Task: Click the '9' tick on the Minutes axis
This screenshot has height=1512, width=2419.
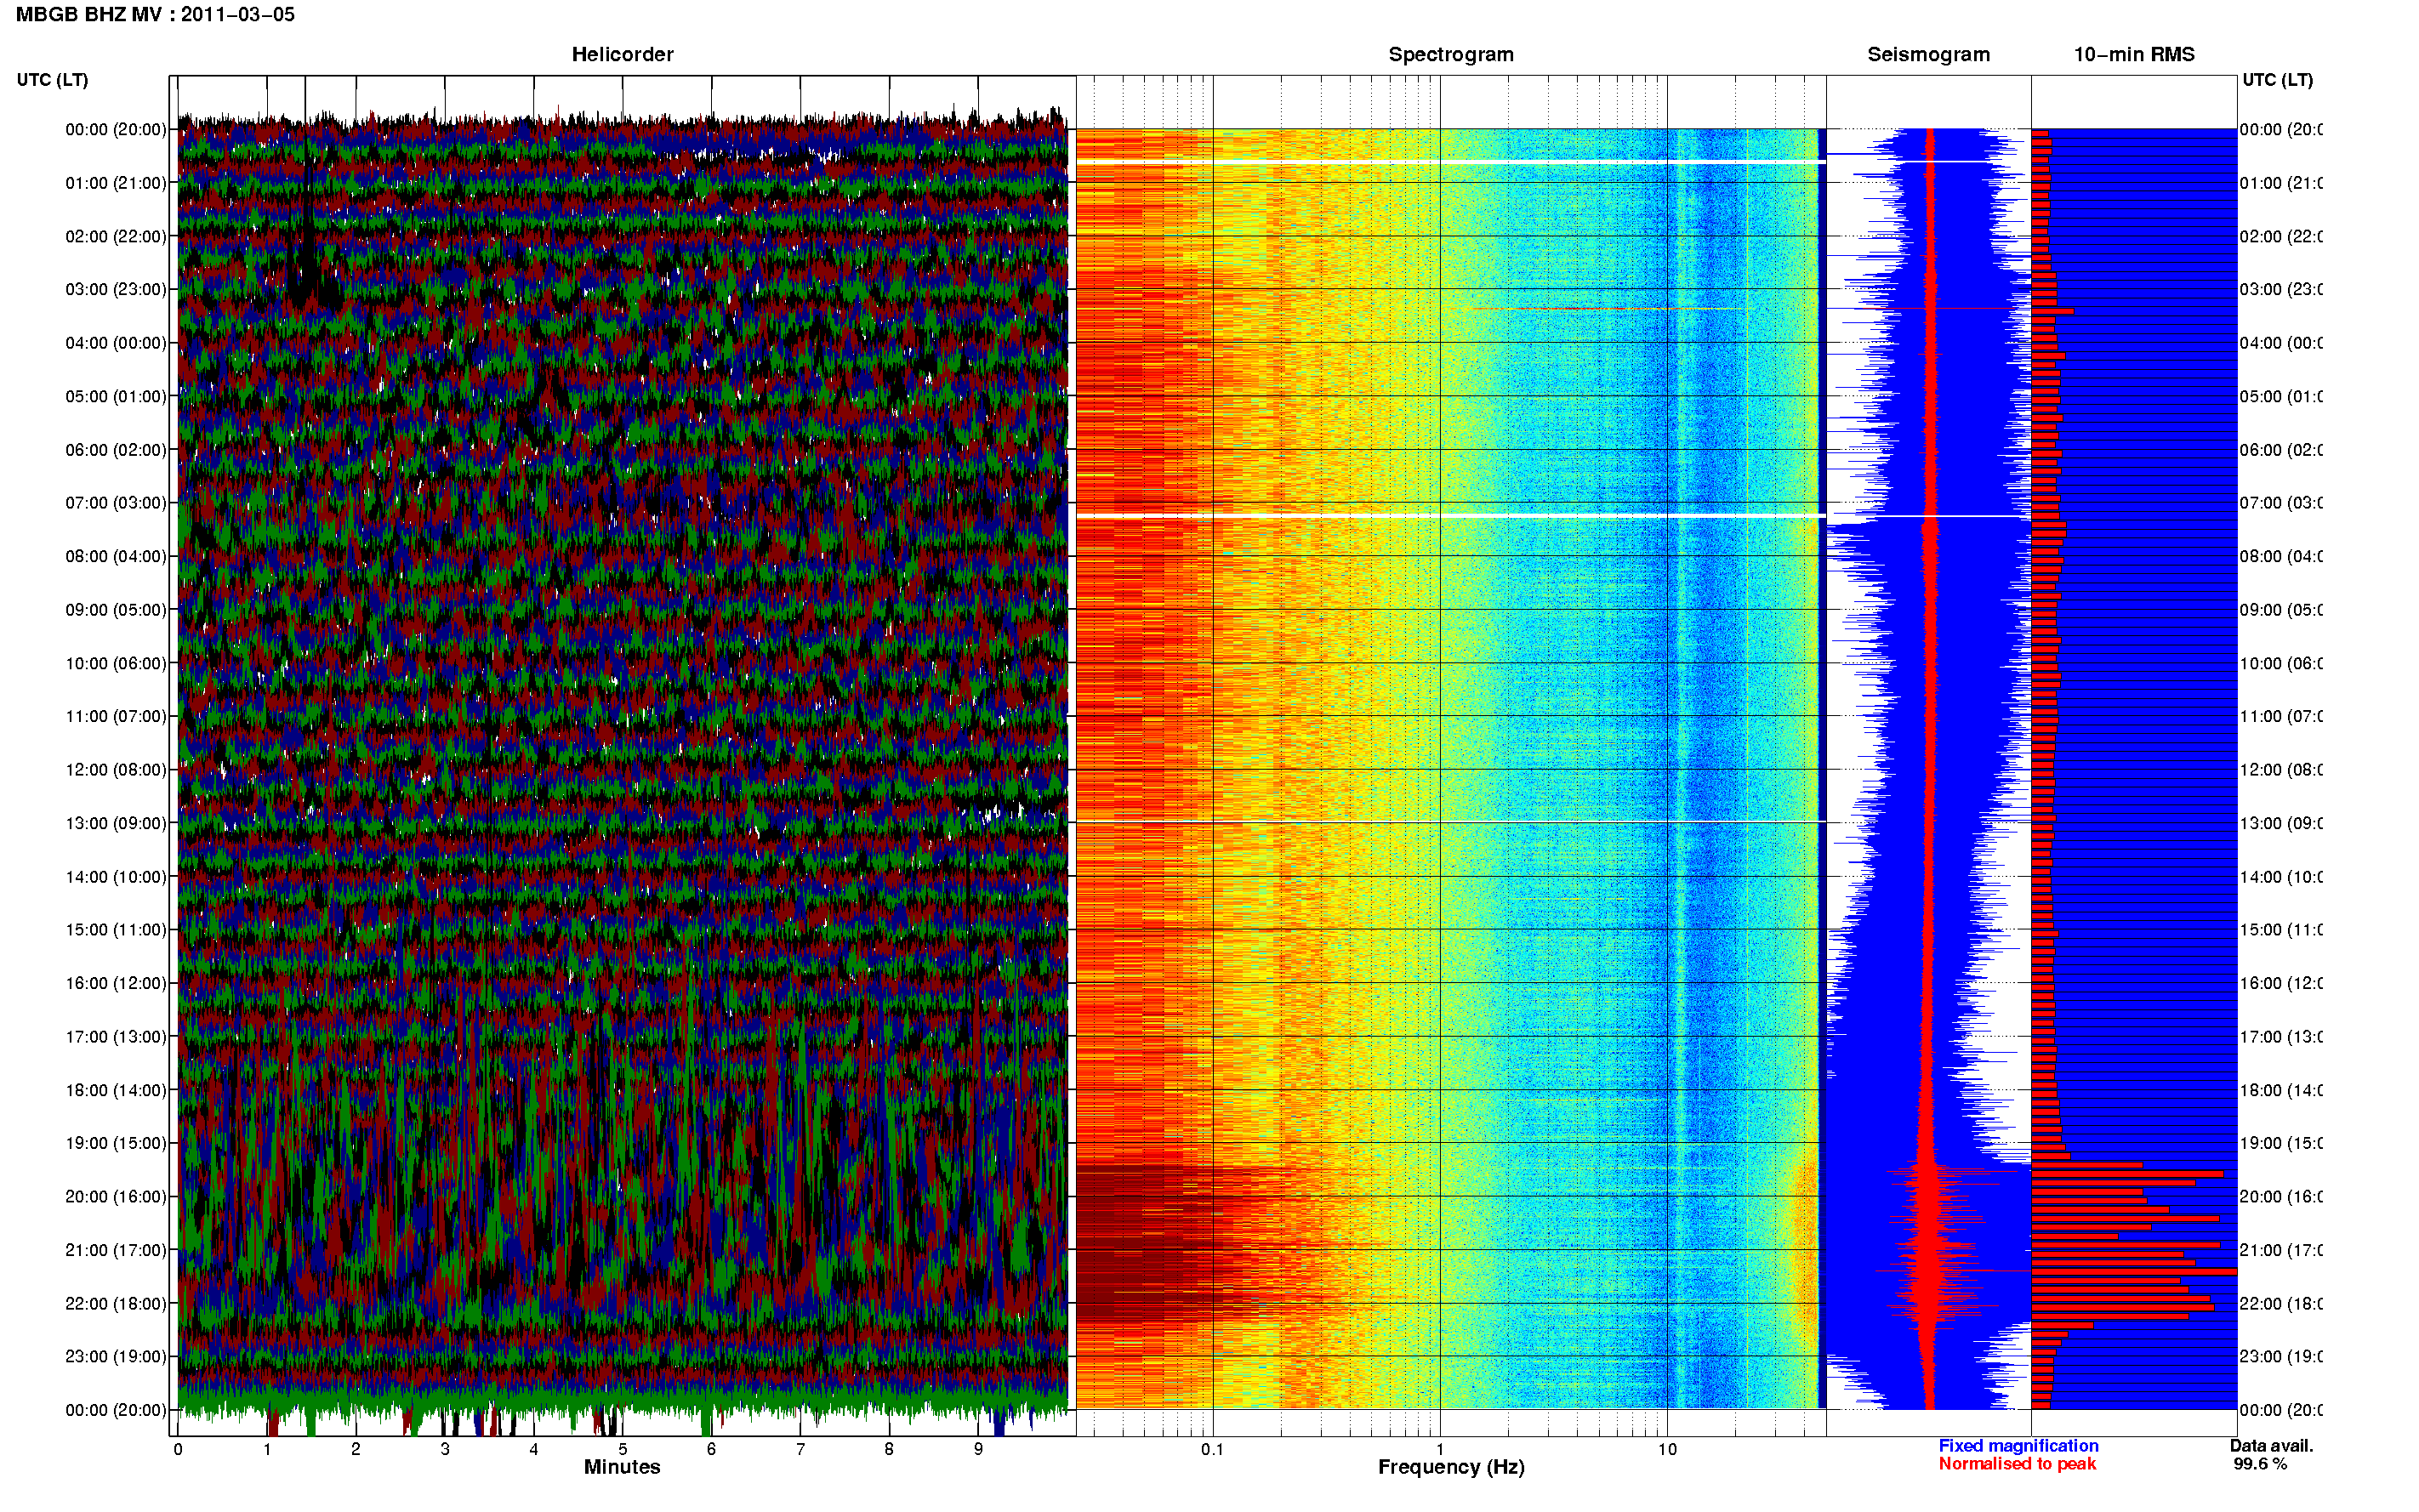Action: (x=978, y=1449)
